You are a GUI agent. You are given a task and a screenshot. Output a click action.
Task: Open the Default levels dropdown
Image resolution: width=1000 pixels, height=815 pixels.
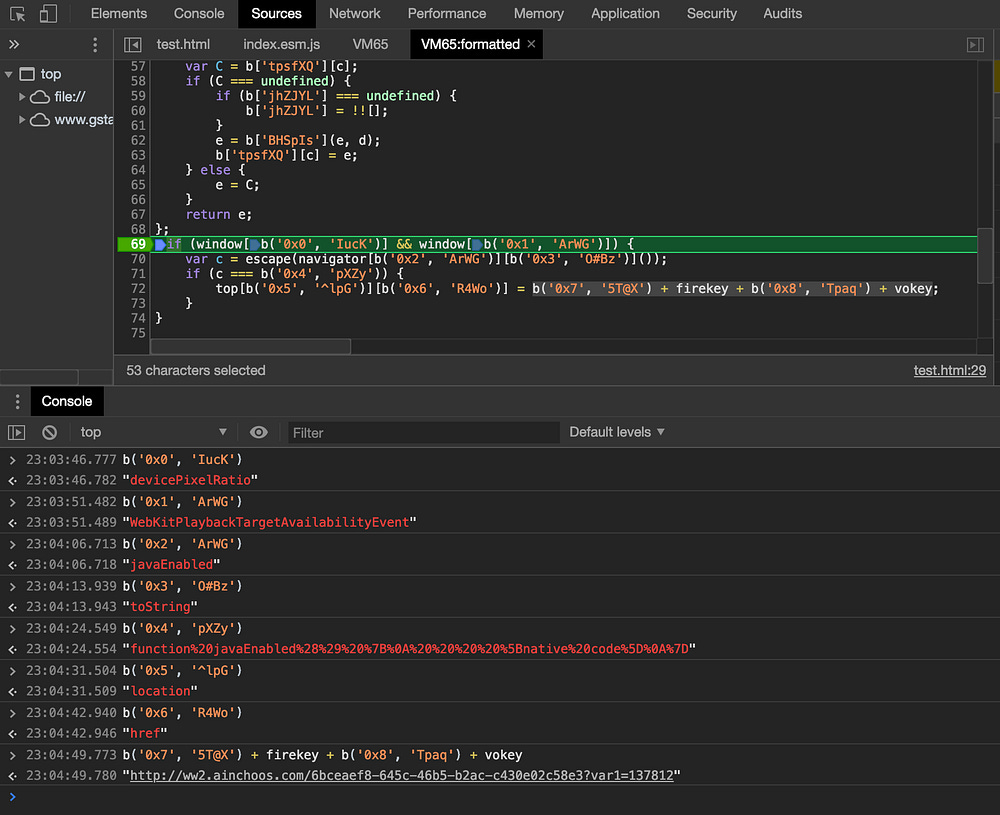point(617,432)
